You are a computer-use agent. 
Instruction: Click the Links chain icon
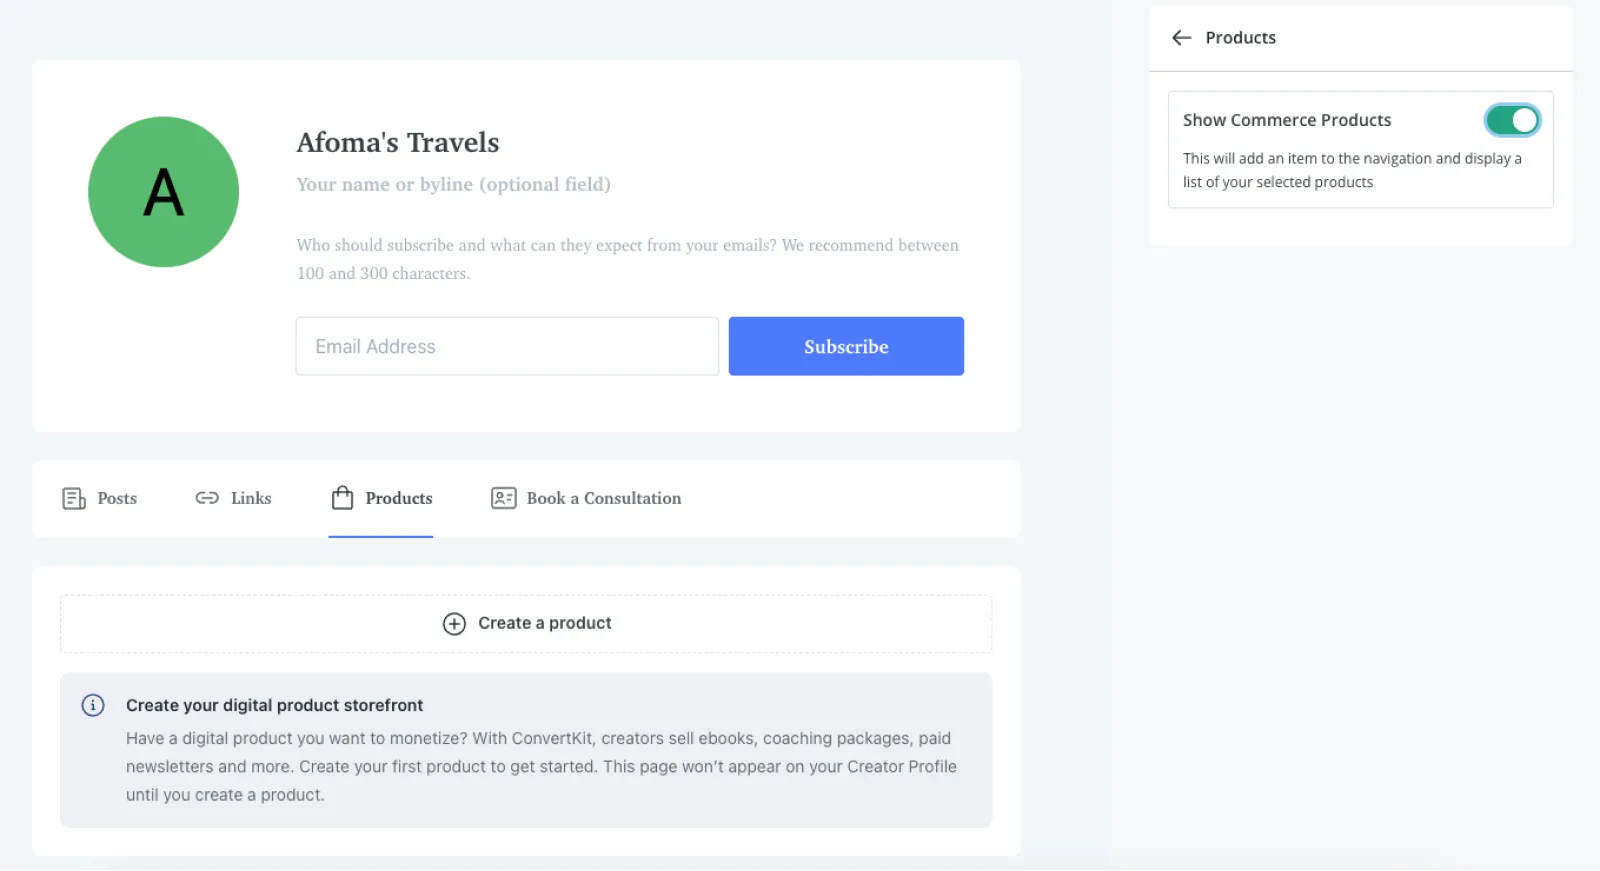point(207,498)
